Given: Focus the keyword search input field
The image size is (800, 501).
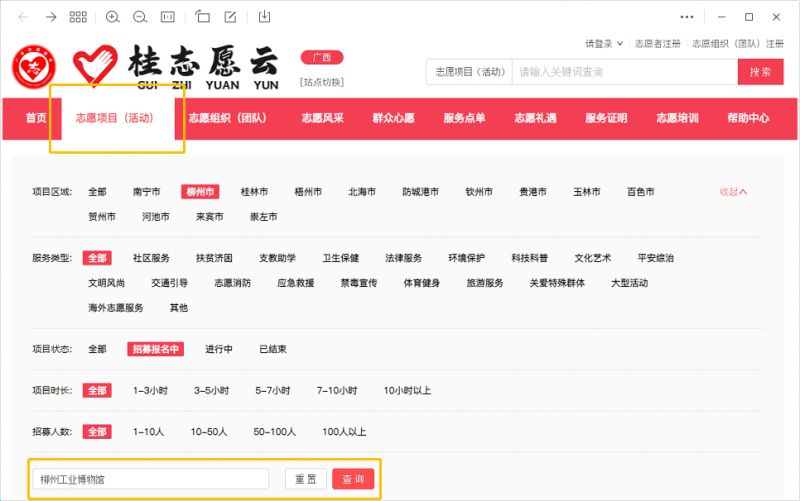Looking at the screenshot, I should (625, 72).
